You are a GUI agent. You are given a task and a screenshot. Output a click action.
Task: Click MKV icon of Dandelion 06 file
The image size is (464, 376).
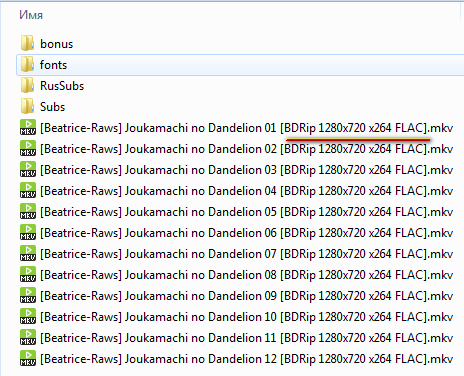click(x=28, y=233)
